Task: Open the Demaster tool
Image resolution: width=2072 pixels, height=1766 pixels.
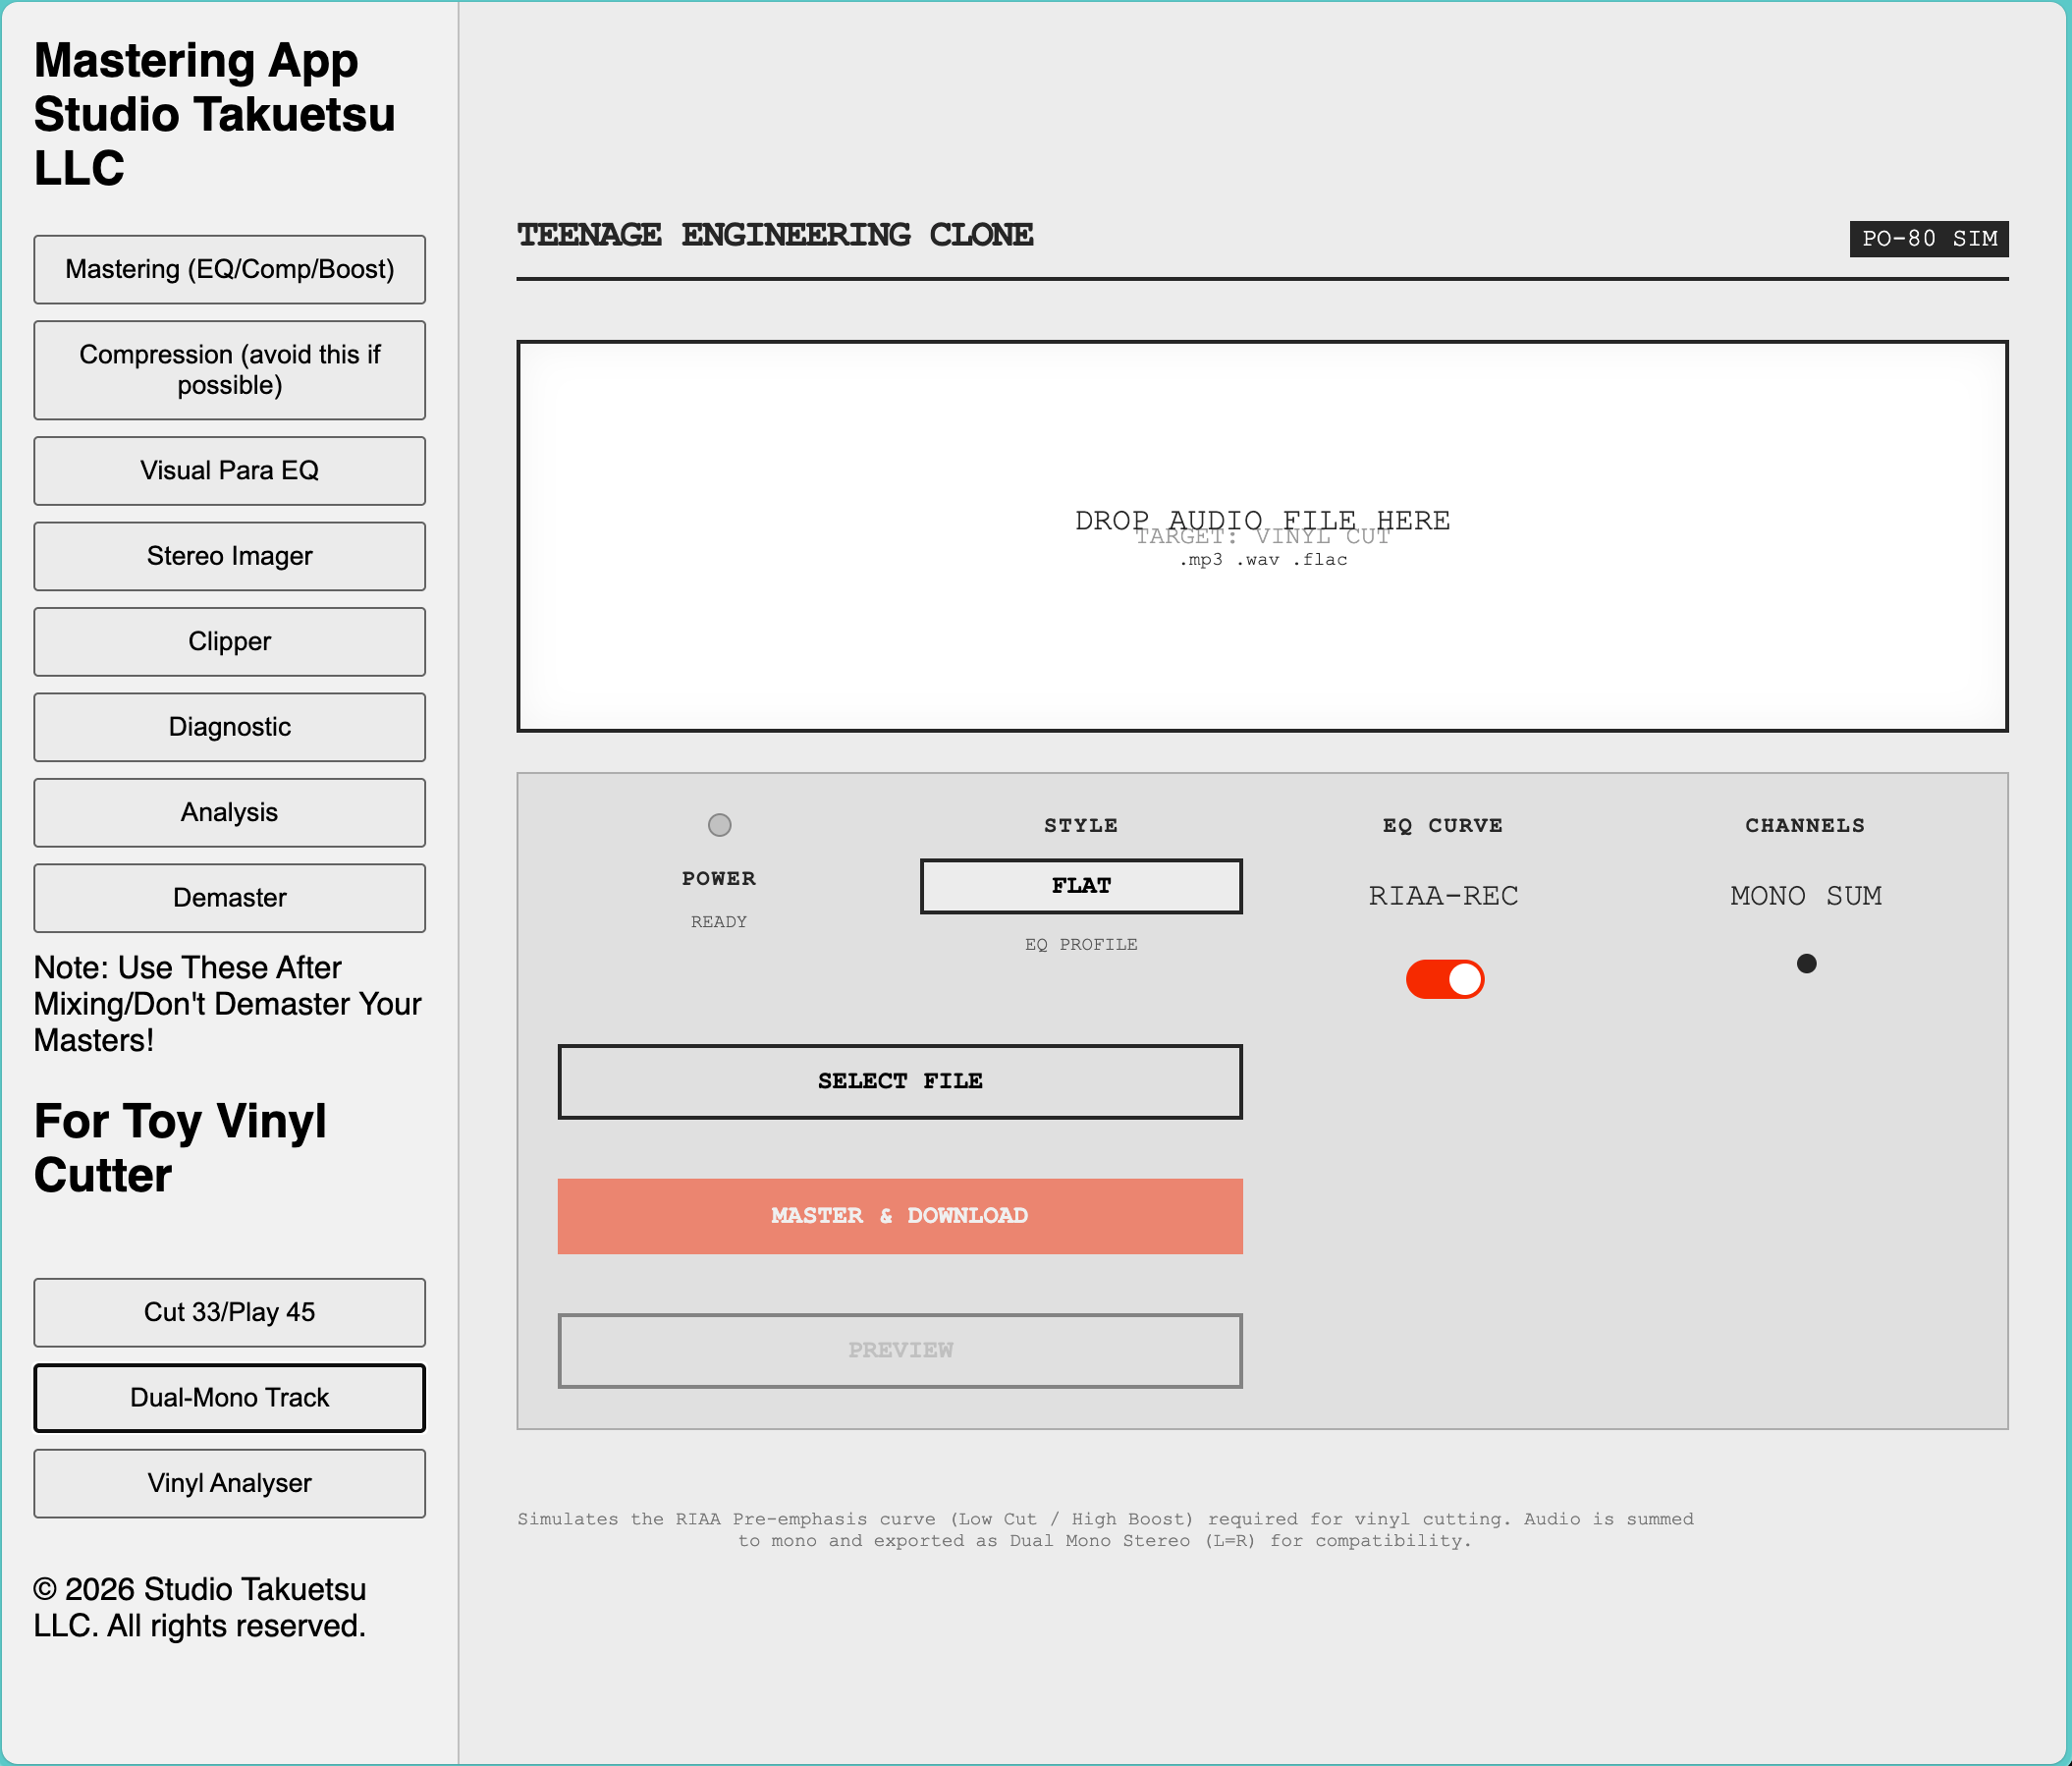Action: (229, 898)
